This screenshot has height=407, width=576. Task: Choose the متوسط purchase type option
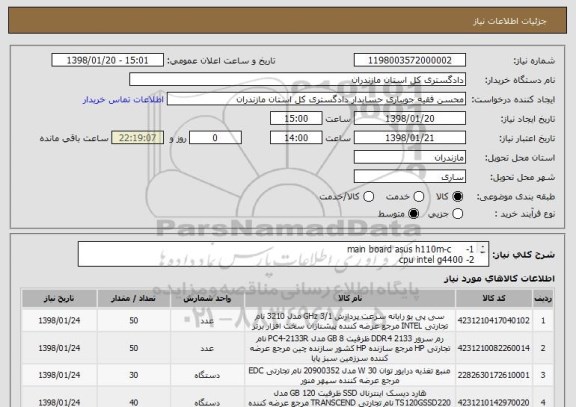pyautogui.click(x=414, y=213)
